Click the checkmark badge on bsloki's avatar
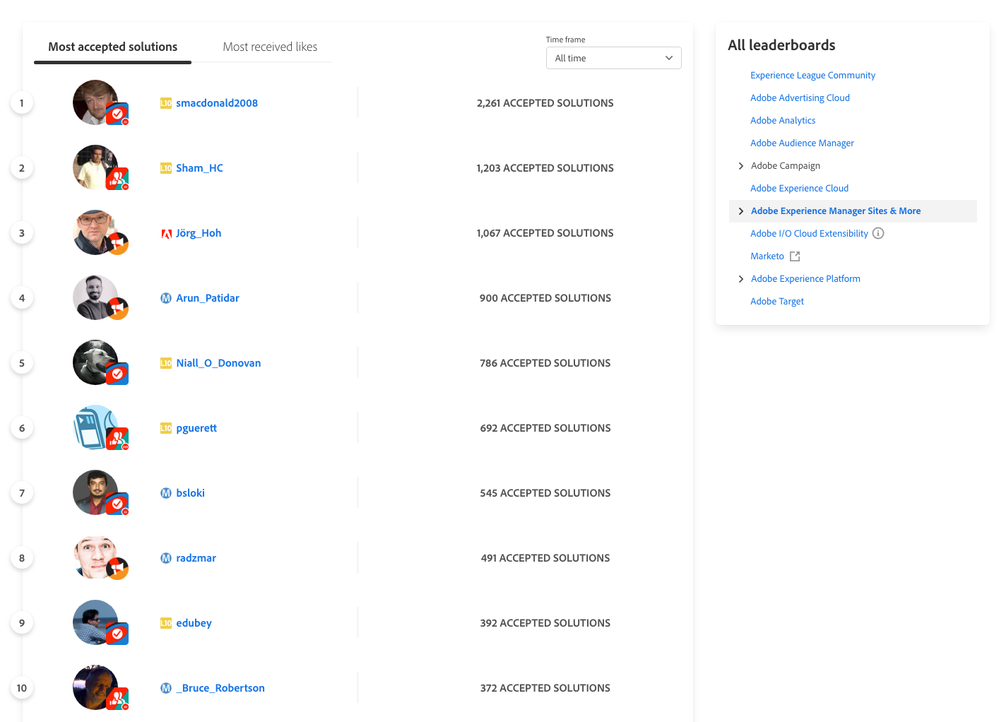The width and height of the screenshot is (999, 722). click(117, 504)
